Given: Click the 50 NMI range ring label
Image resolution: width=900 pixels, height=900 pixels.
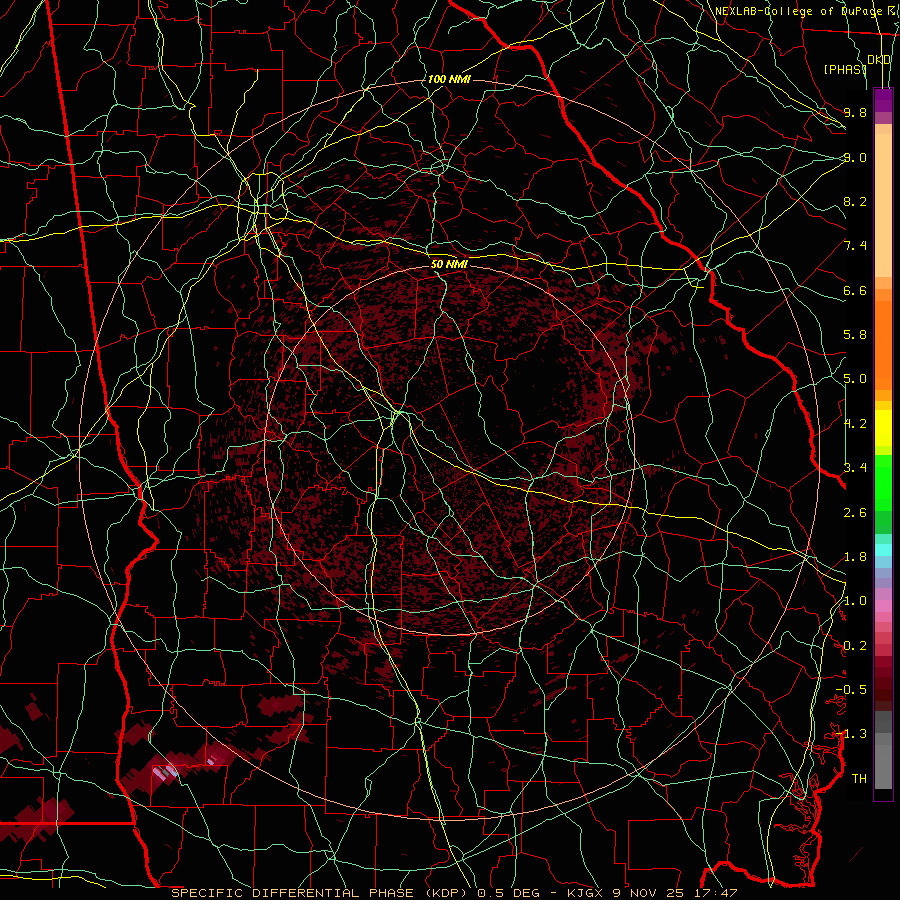Looking at the screenshot, I should coord(449,264).
